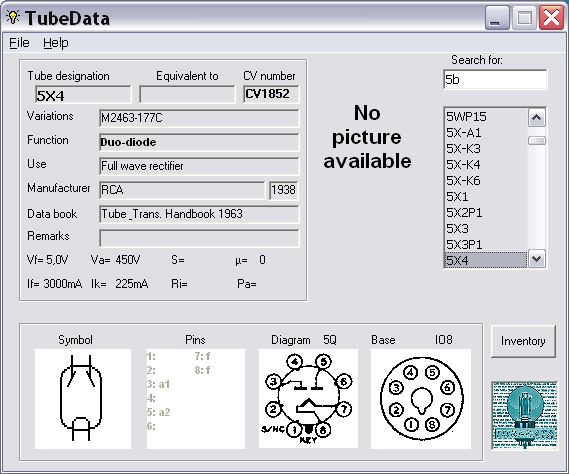569x474 pixels.
Task: Click the Tube designation field showing 5X4
Action: (x=83, y=95)
